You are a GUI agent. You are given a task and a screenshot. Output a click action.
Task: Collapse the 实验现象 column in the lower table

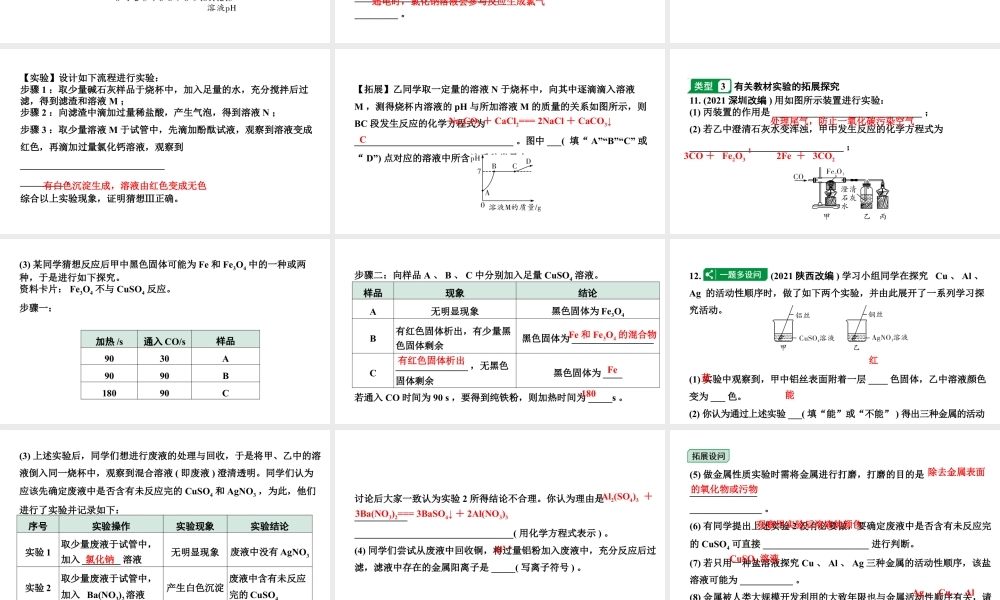[196, 523]
